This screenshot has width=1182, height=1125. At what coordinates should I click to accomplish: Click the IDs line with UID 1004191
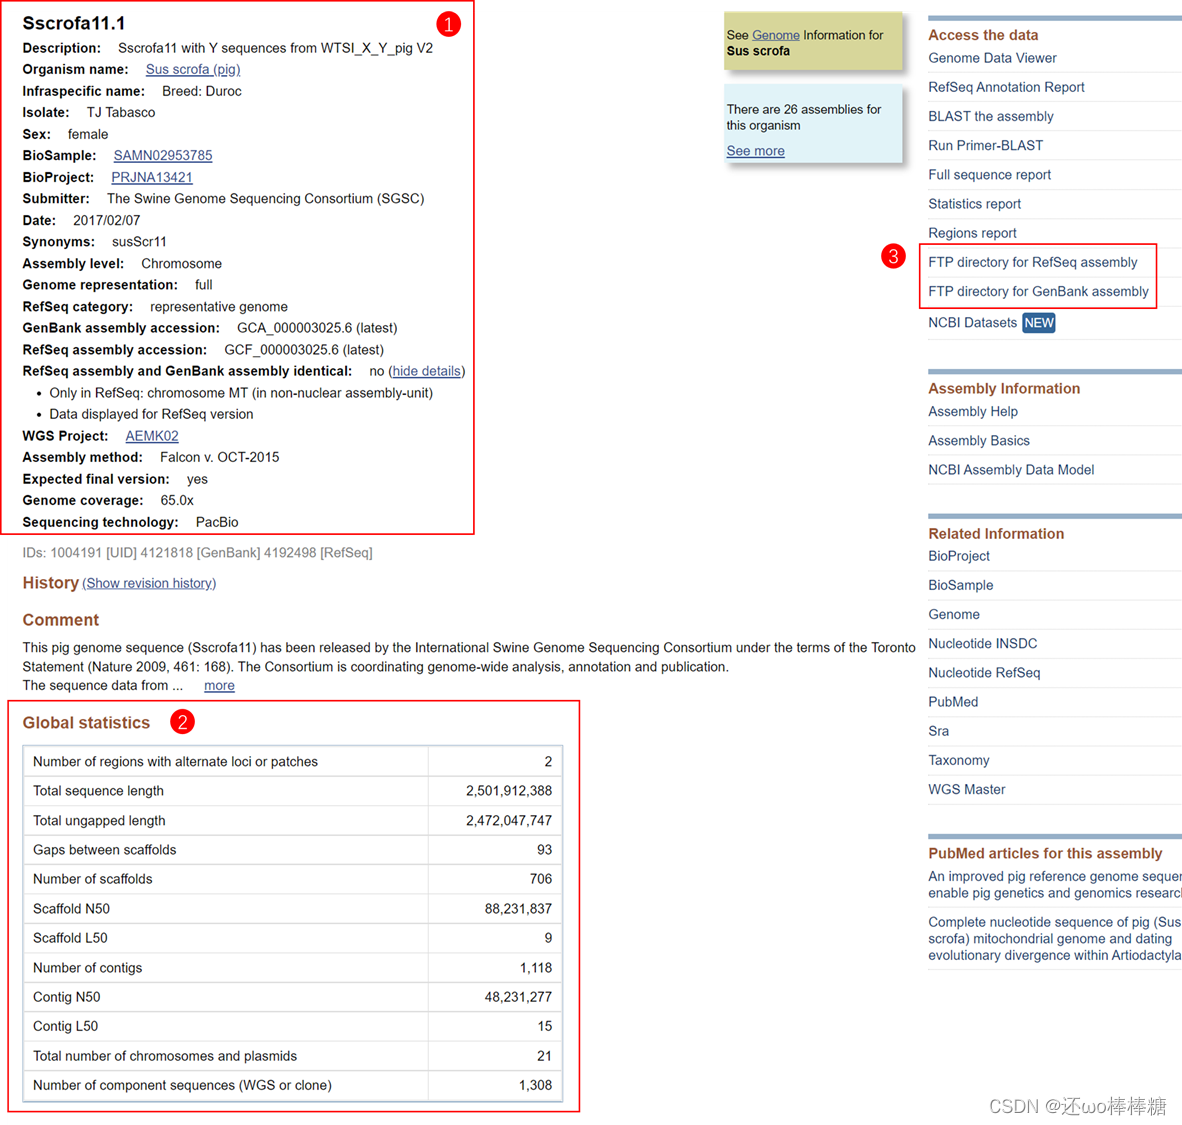point(198,553)
